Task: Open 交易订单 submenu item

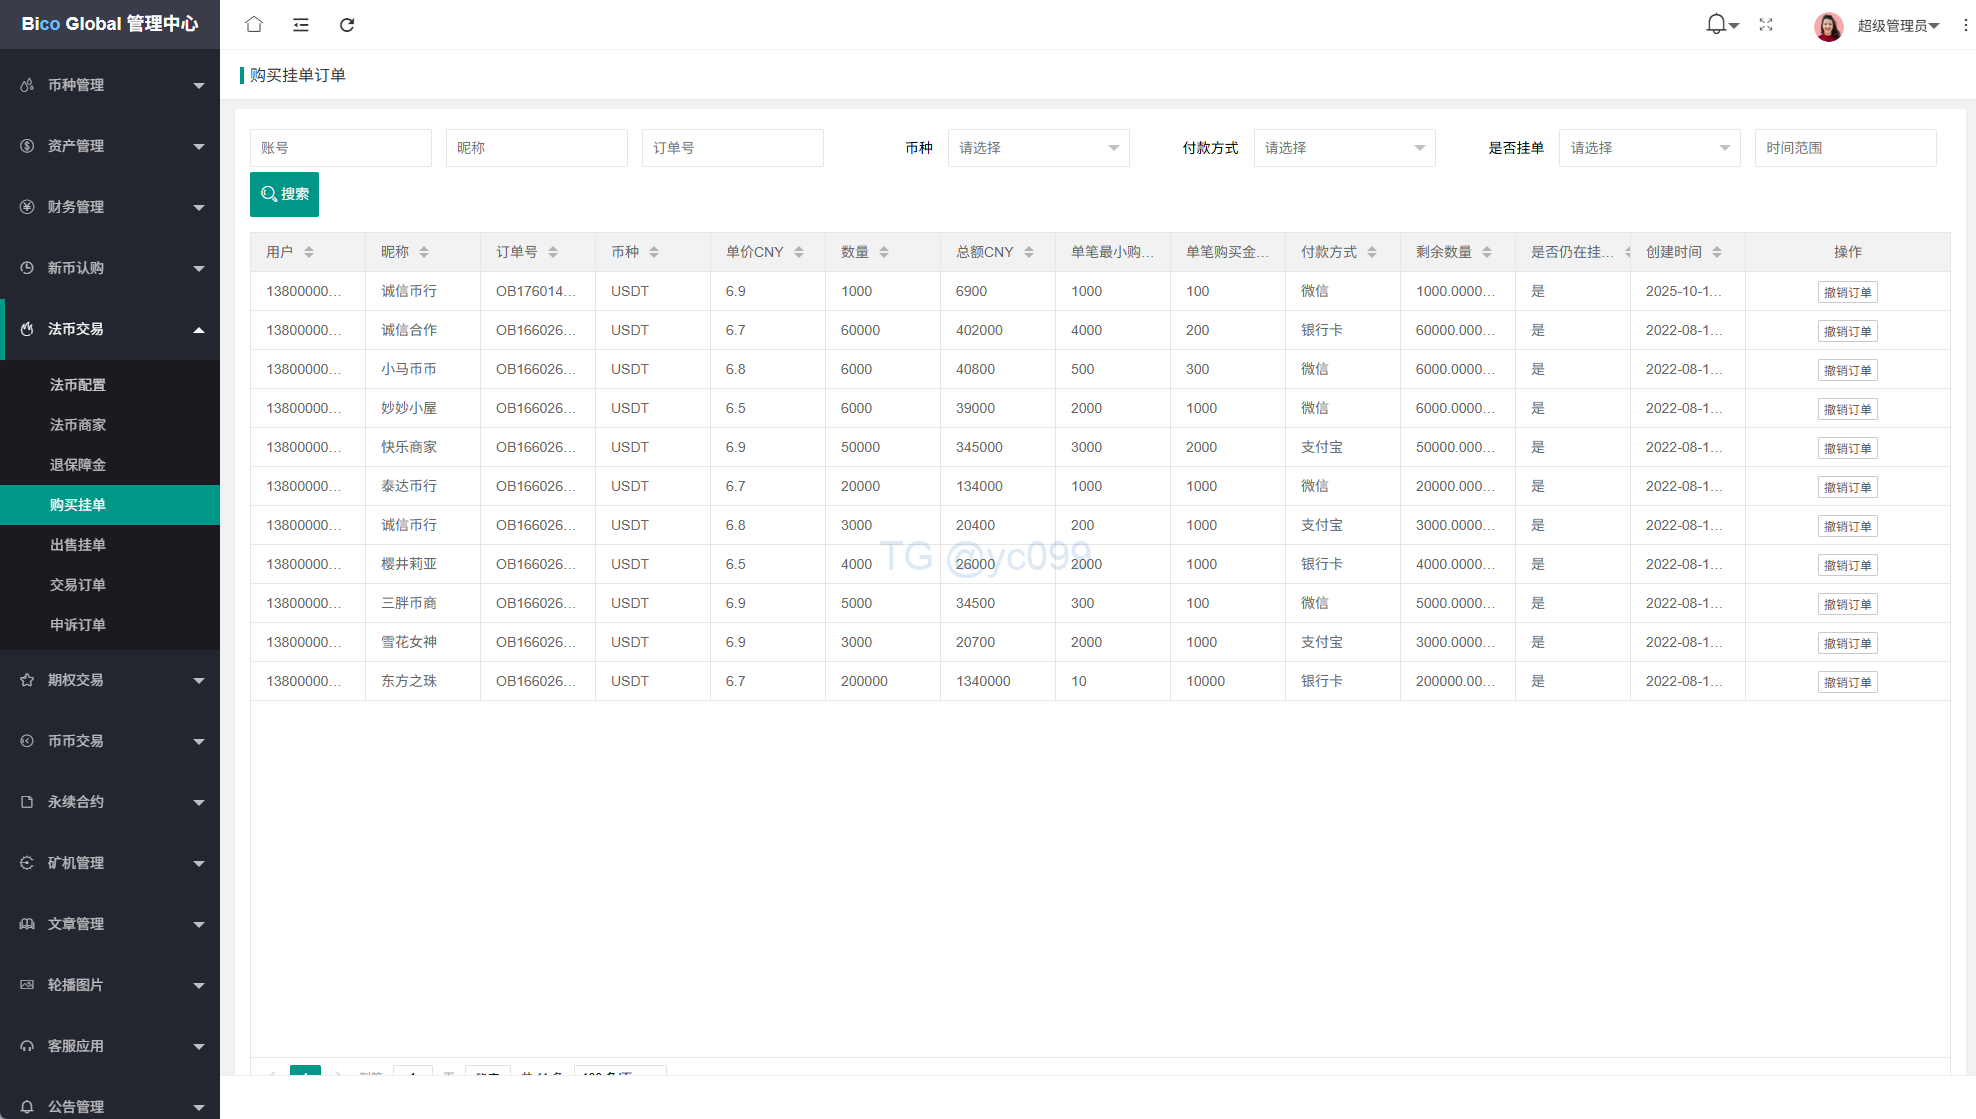Action: coord(78,585)
